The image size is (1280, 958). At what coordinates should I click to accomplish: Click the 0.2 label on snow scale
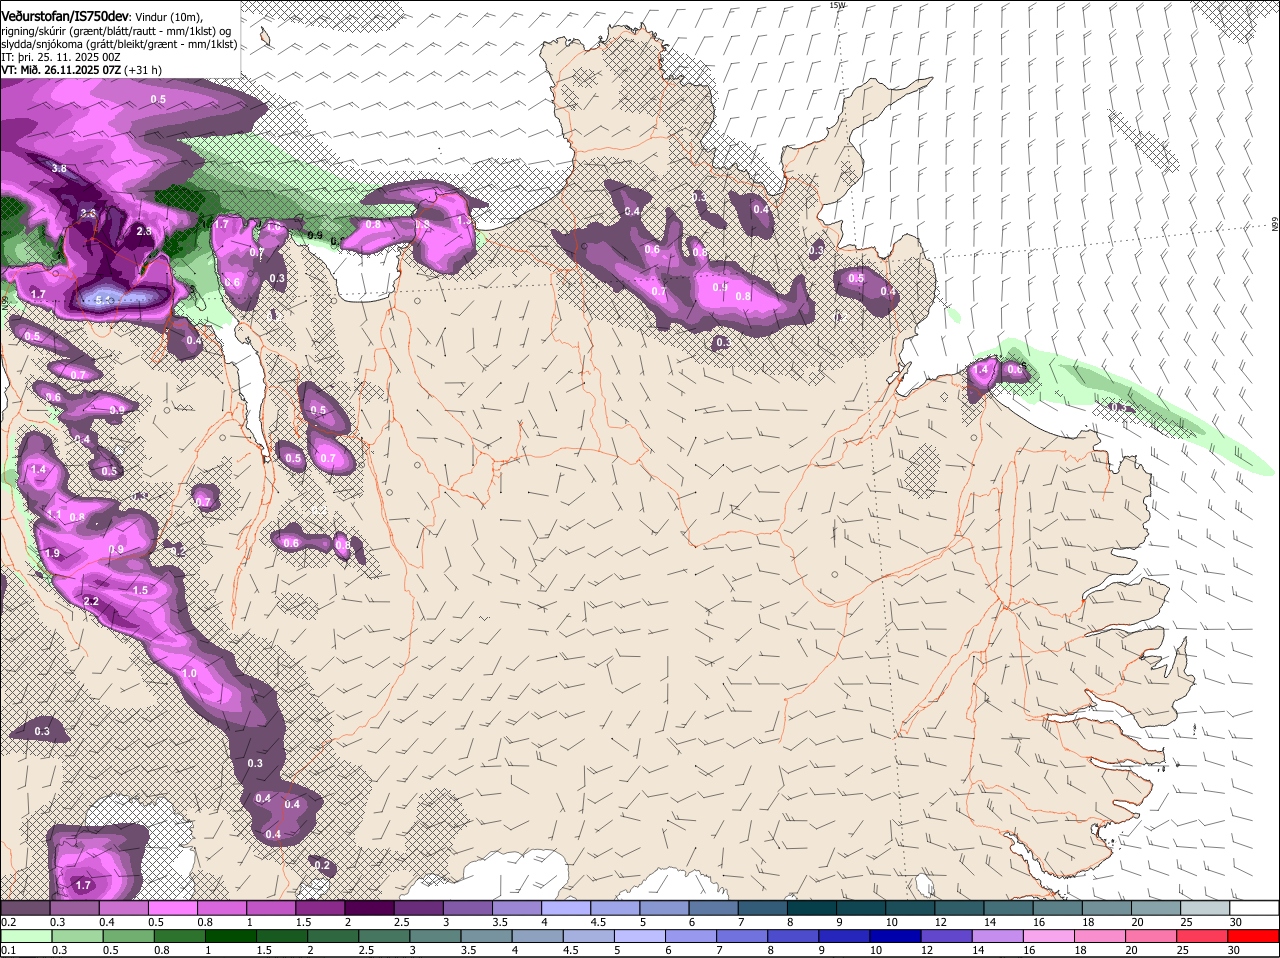point(8,922)
